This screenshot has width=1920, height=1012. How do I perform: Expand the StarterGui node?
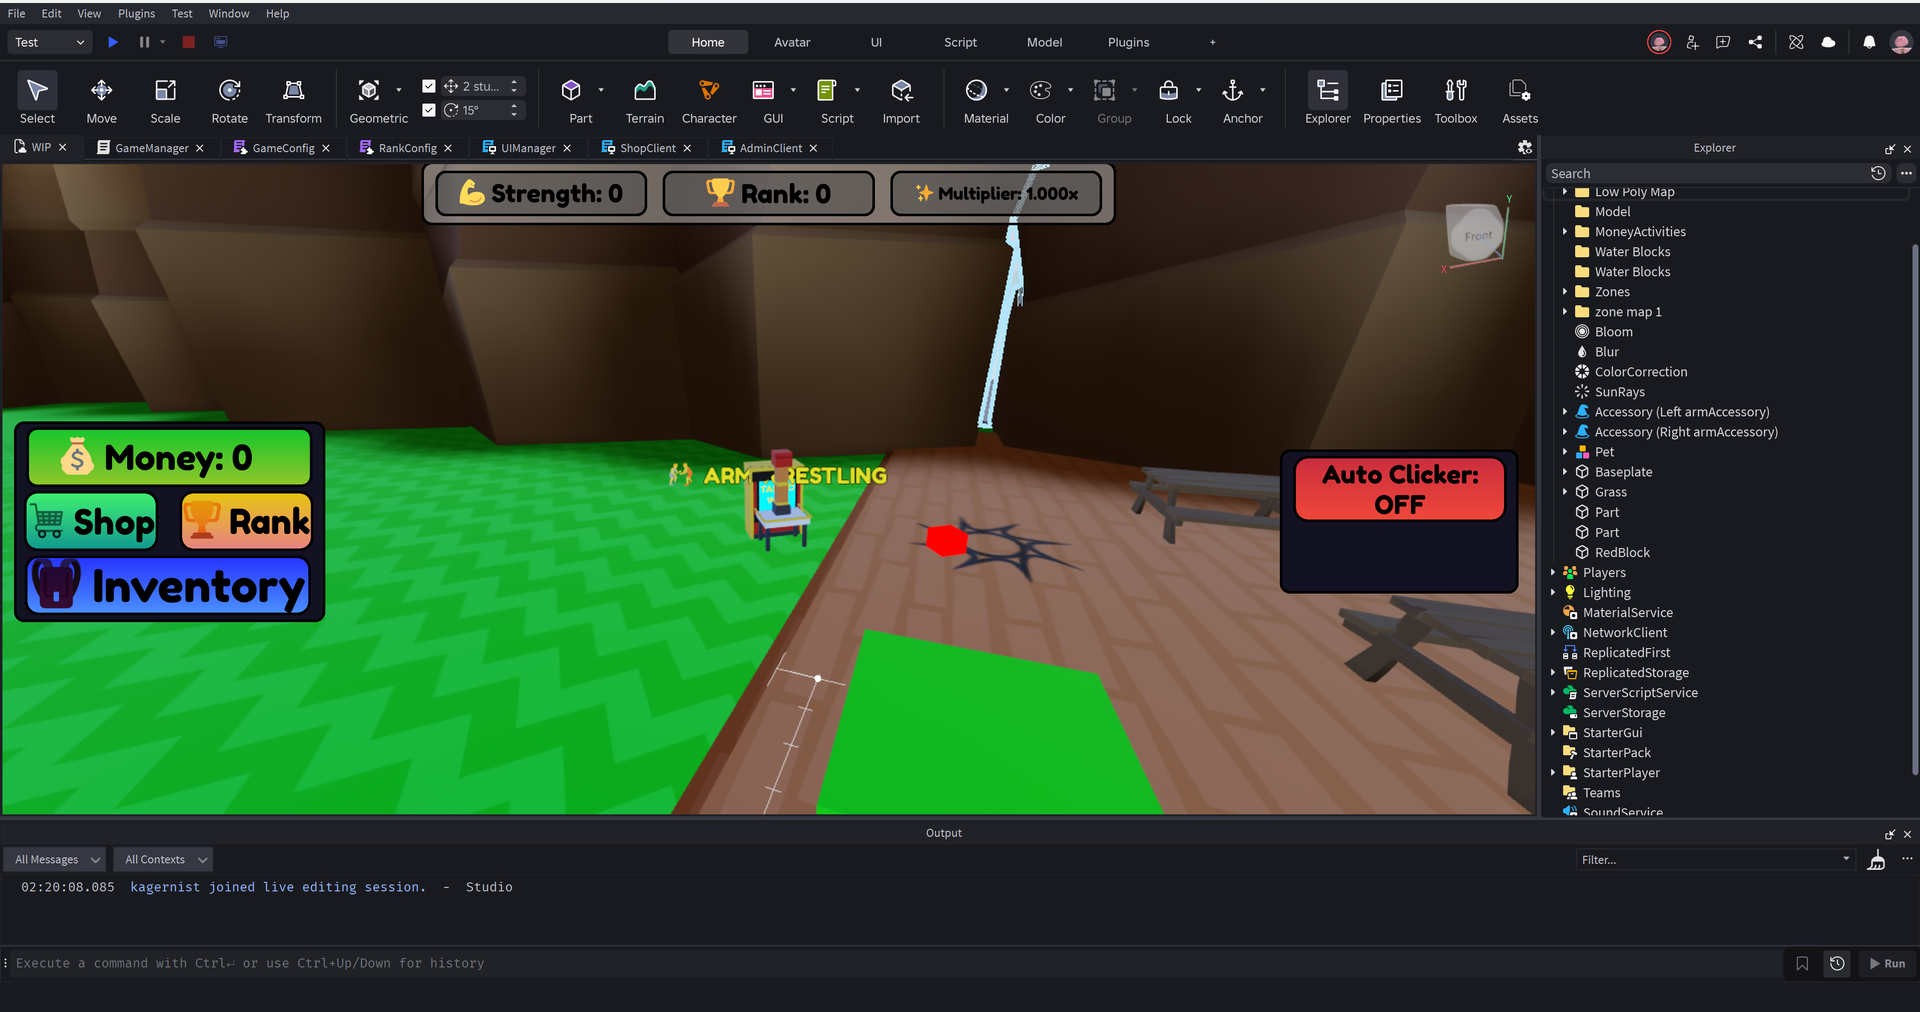[1553, 733]
